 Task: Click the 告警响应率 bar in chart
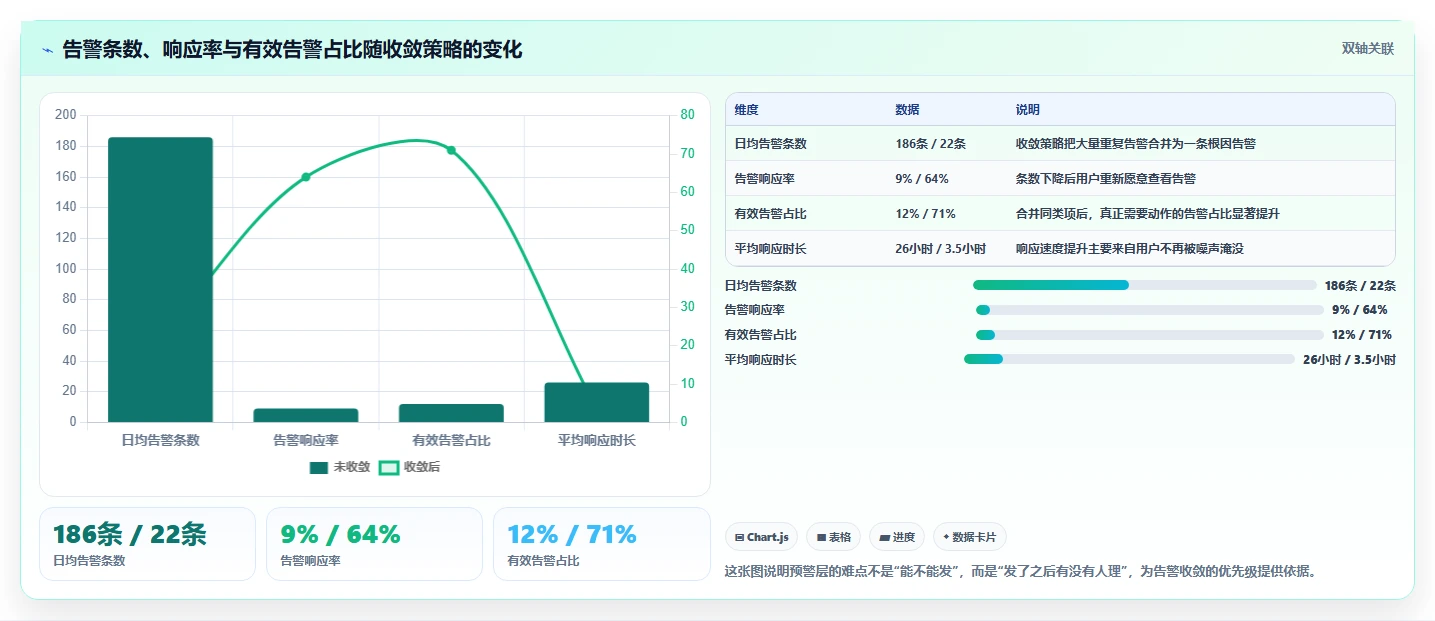(306, 415)
